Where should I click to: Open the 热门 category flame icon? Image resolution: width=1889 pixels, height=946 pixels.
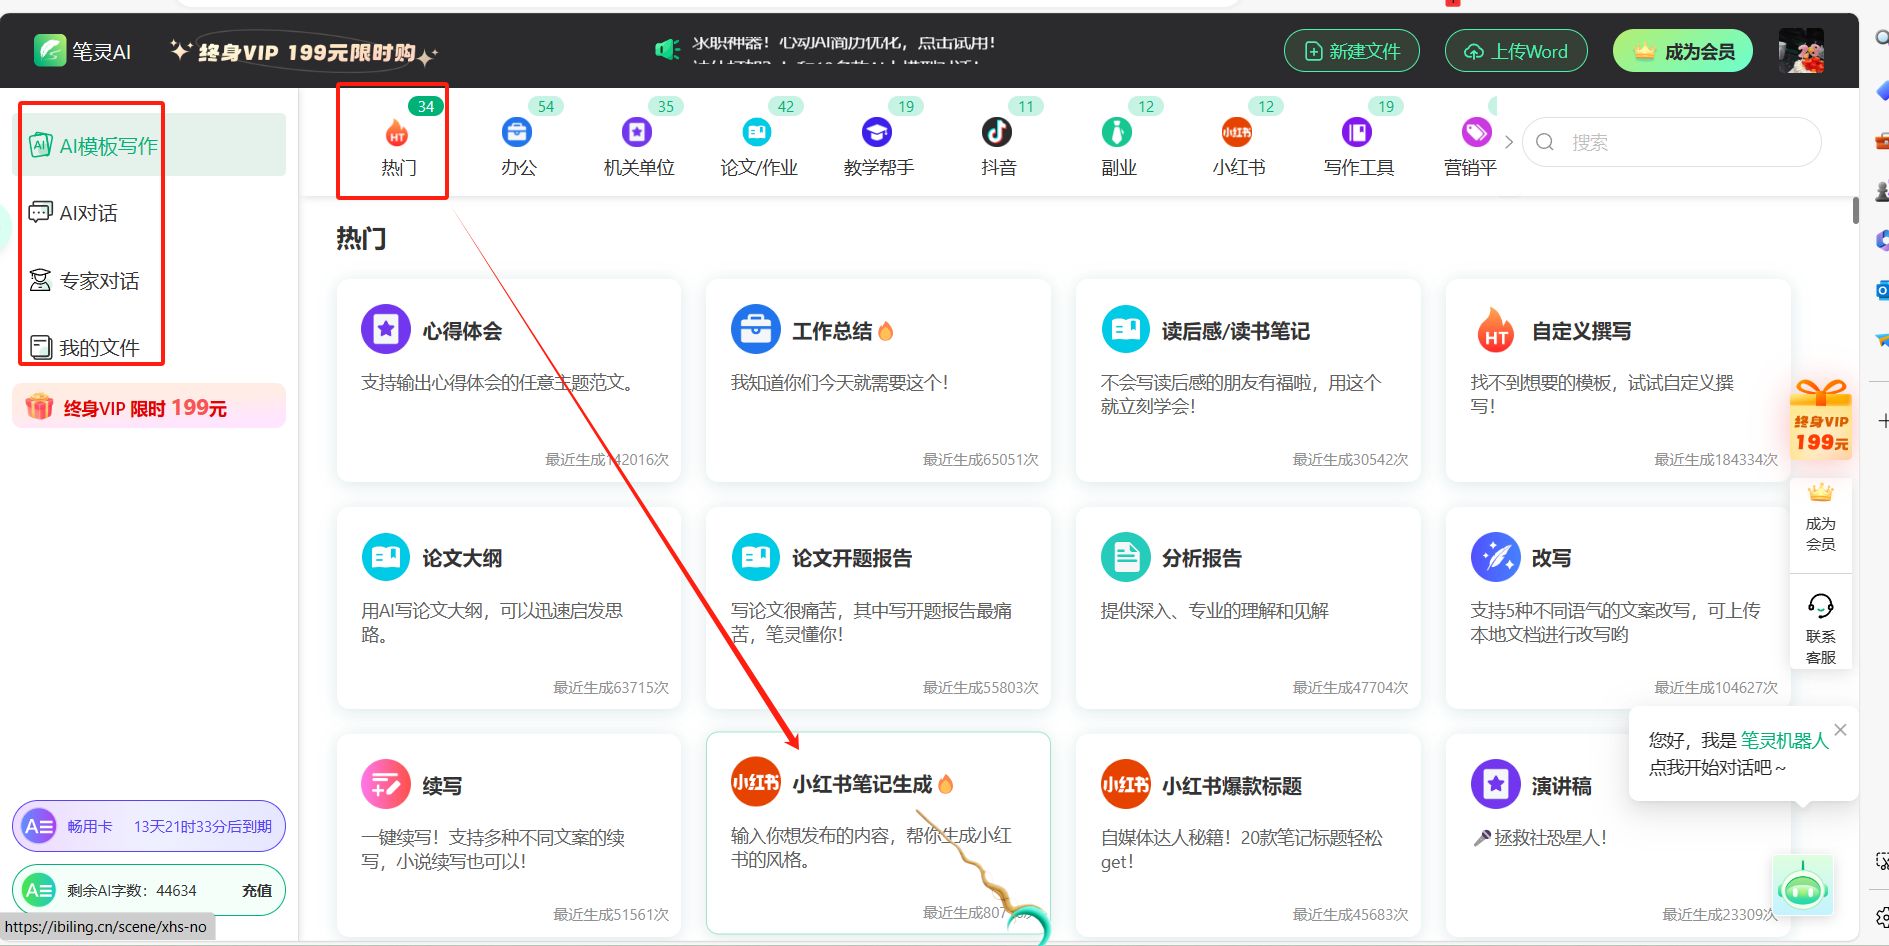397,133
